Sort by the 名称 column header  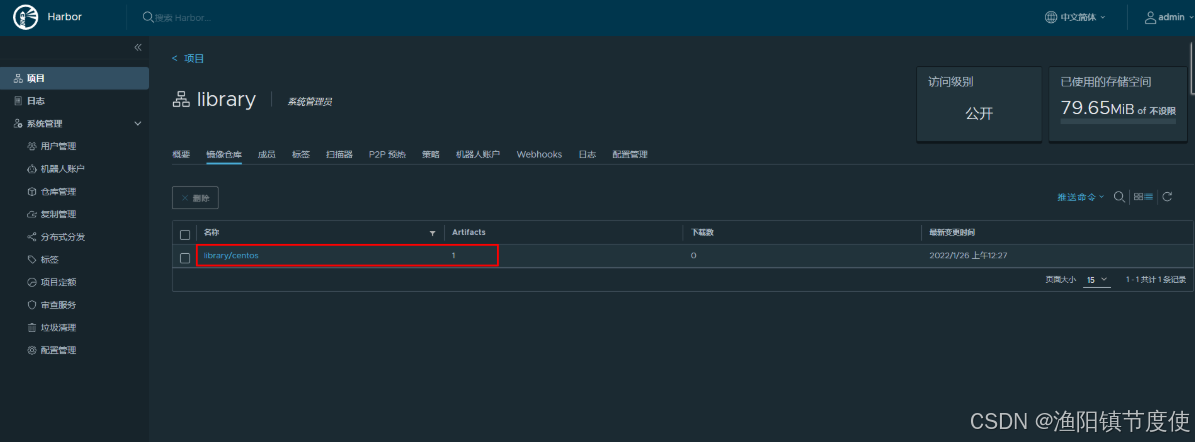click(211, 232)
